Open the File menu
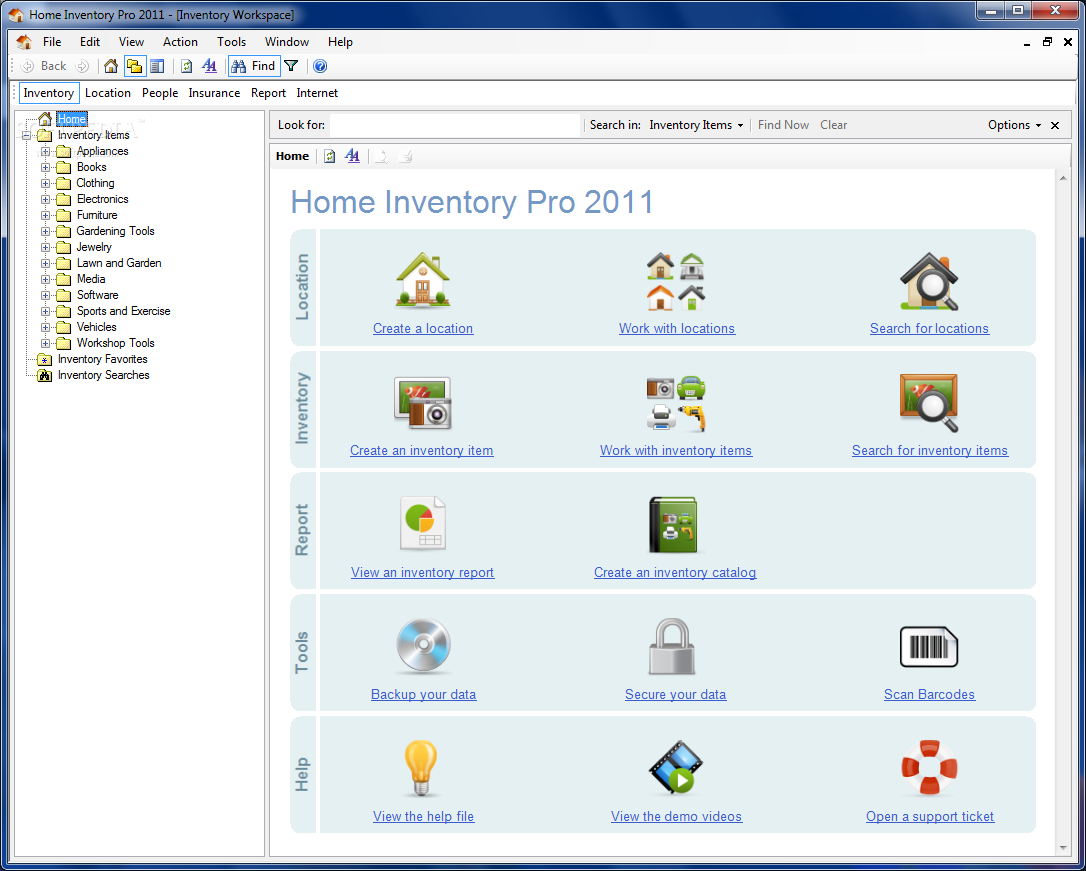The width and height of the screenshot is (1086, 871). click(52, 42)
